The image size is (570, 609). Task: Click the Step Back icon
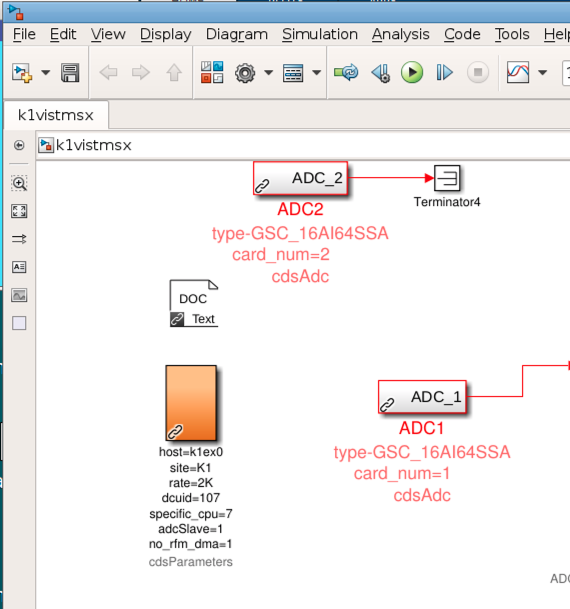tap(381, 73)
